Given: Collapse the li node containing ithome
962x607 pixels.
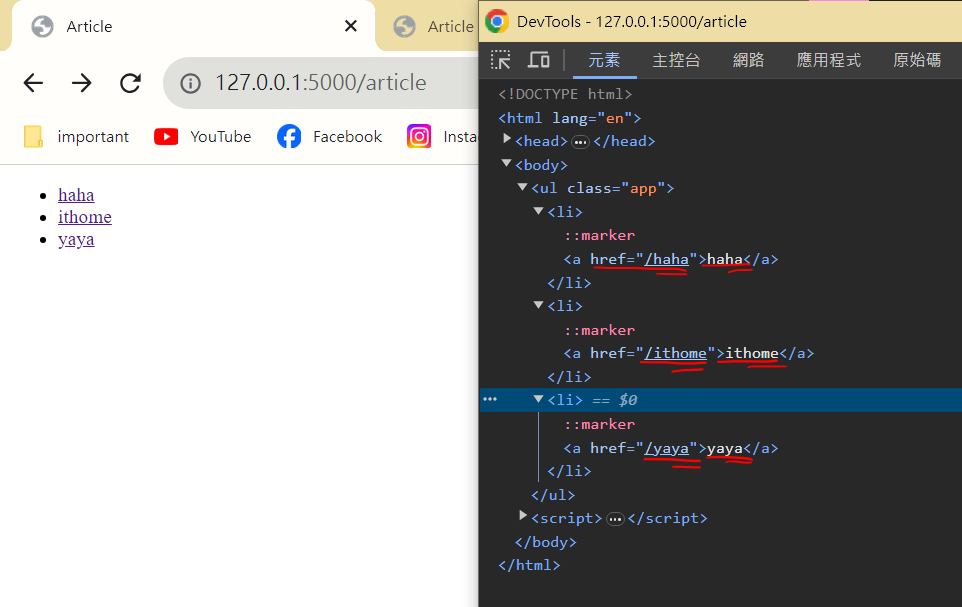Looking at the screenshot, I should click(539, 304).
